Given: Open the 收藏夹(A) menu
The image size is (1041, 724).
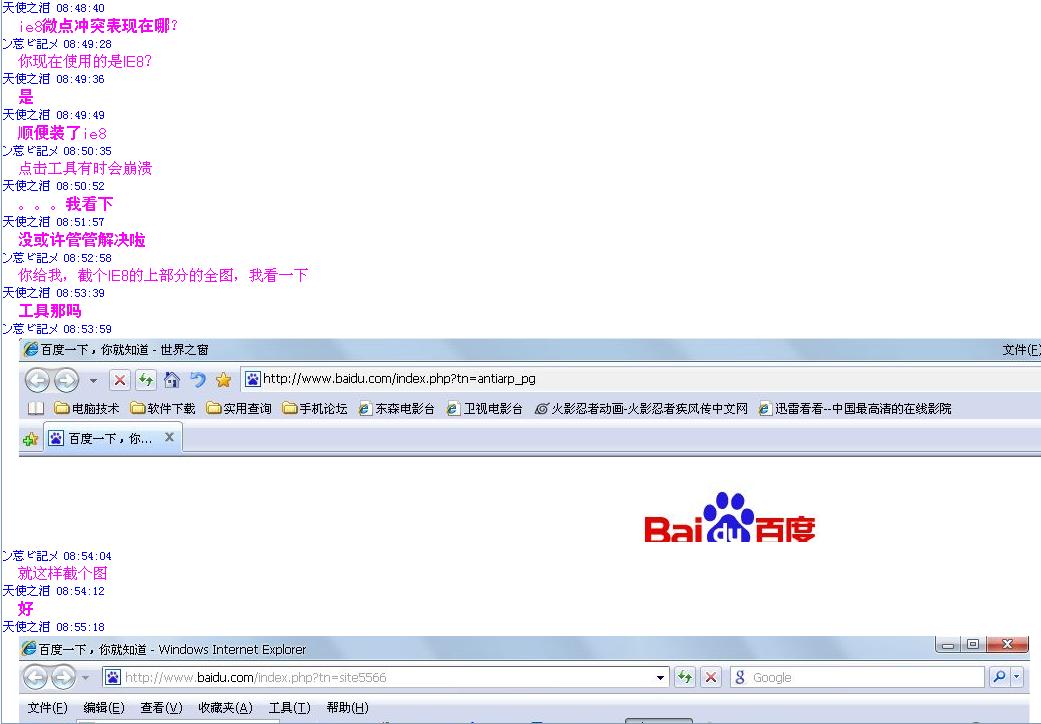Looking at the screenshot, I should (x=226, y=707).
